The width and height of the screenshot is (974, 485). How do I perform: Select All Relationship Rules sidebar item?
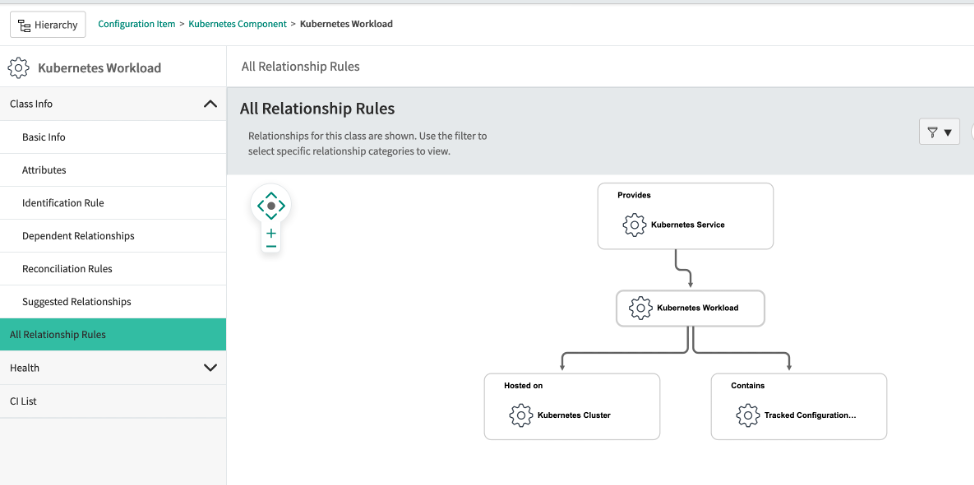pos(113,335)
